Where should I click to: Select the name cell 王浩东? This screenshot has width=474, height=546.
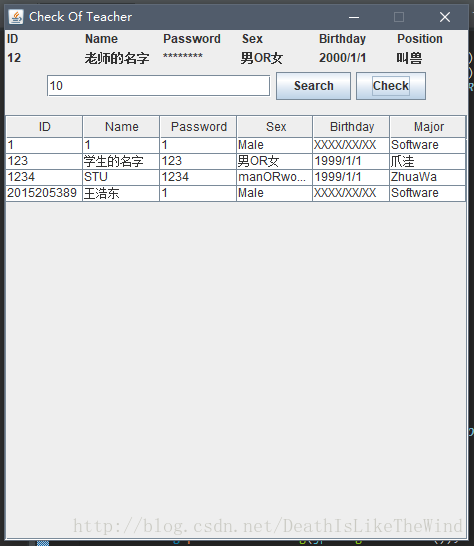(121, 193)
